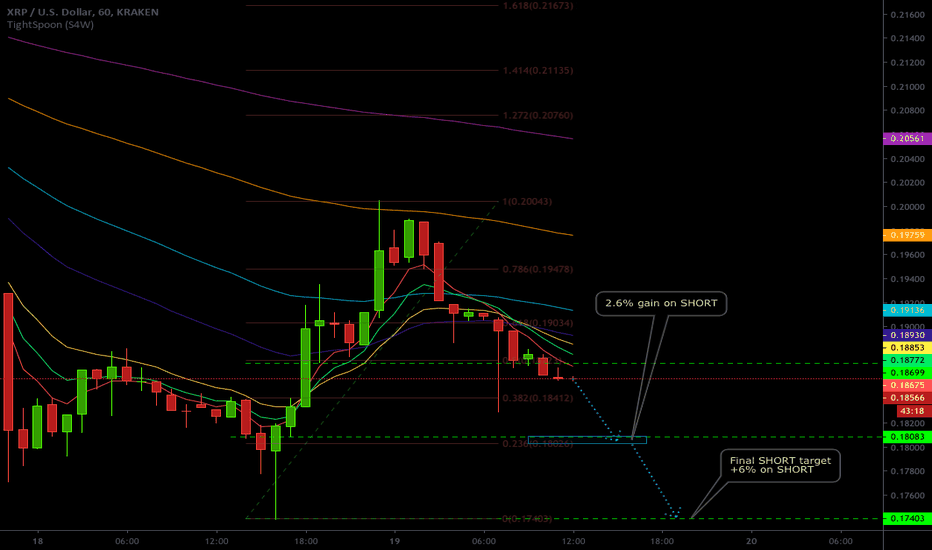Screen dimensions: 932x550
Task: Select the 'Final SHORT target' callout
Action: (x=780, y=466)
